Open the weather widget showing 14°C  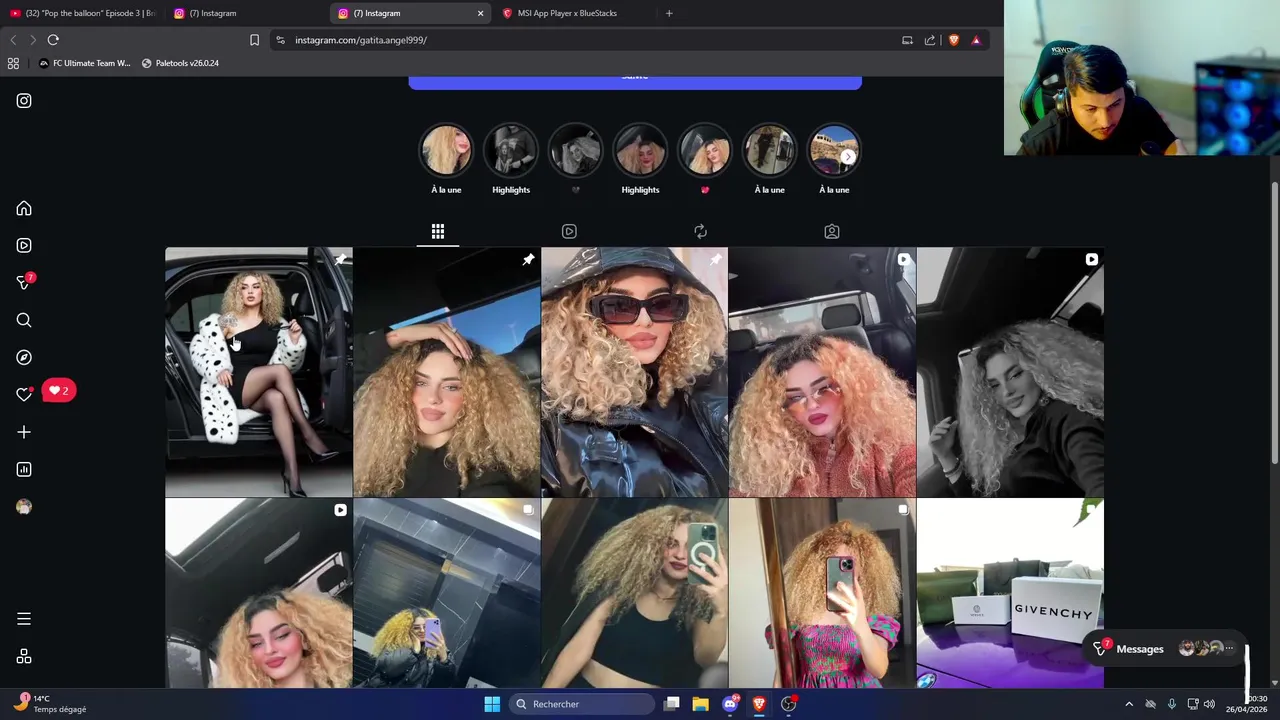tap(50, 704)
